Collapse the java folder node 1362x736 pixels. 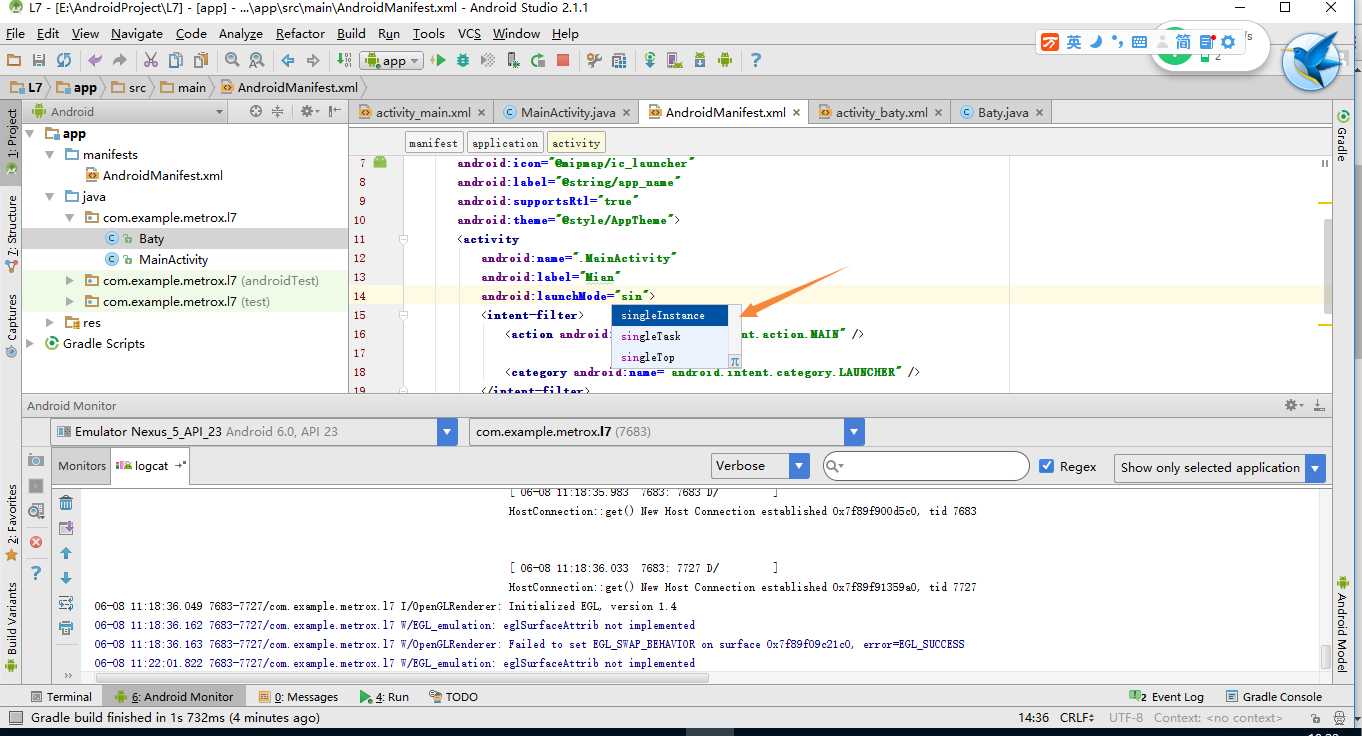click(x=50, y=197)
